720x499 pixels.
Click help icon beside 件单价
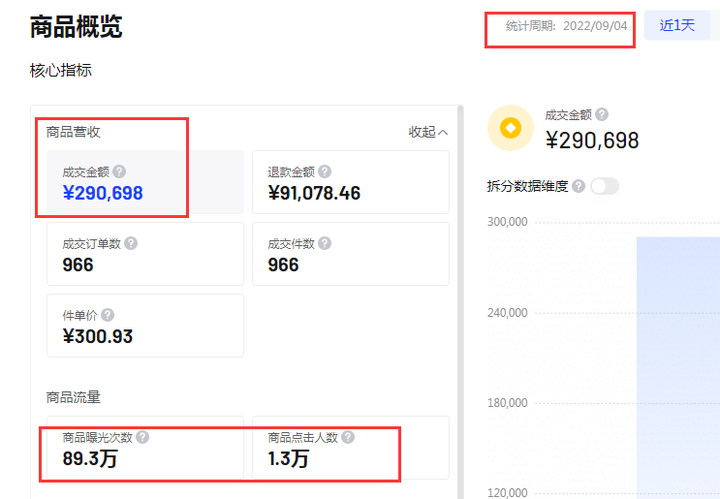(x=107, y=315)
